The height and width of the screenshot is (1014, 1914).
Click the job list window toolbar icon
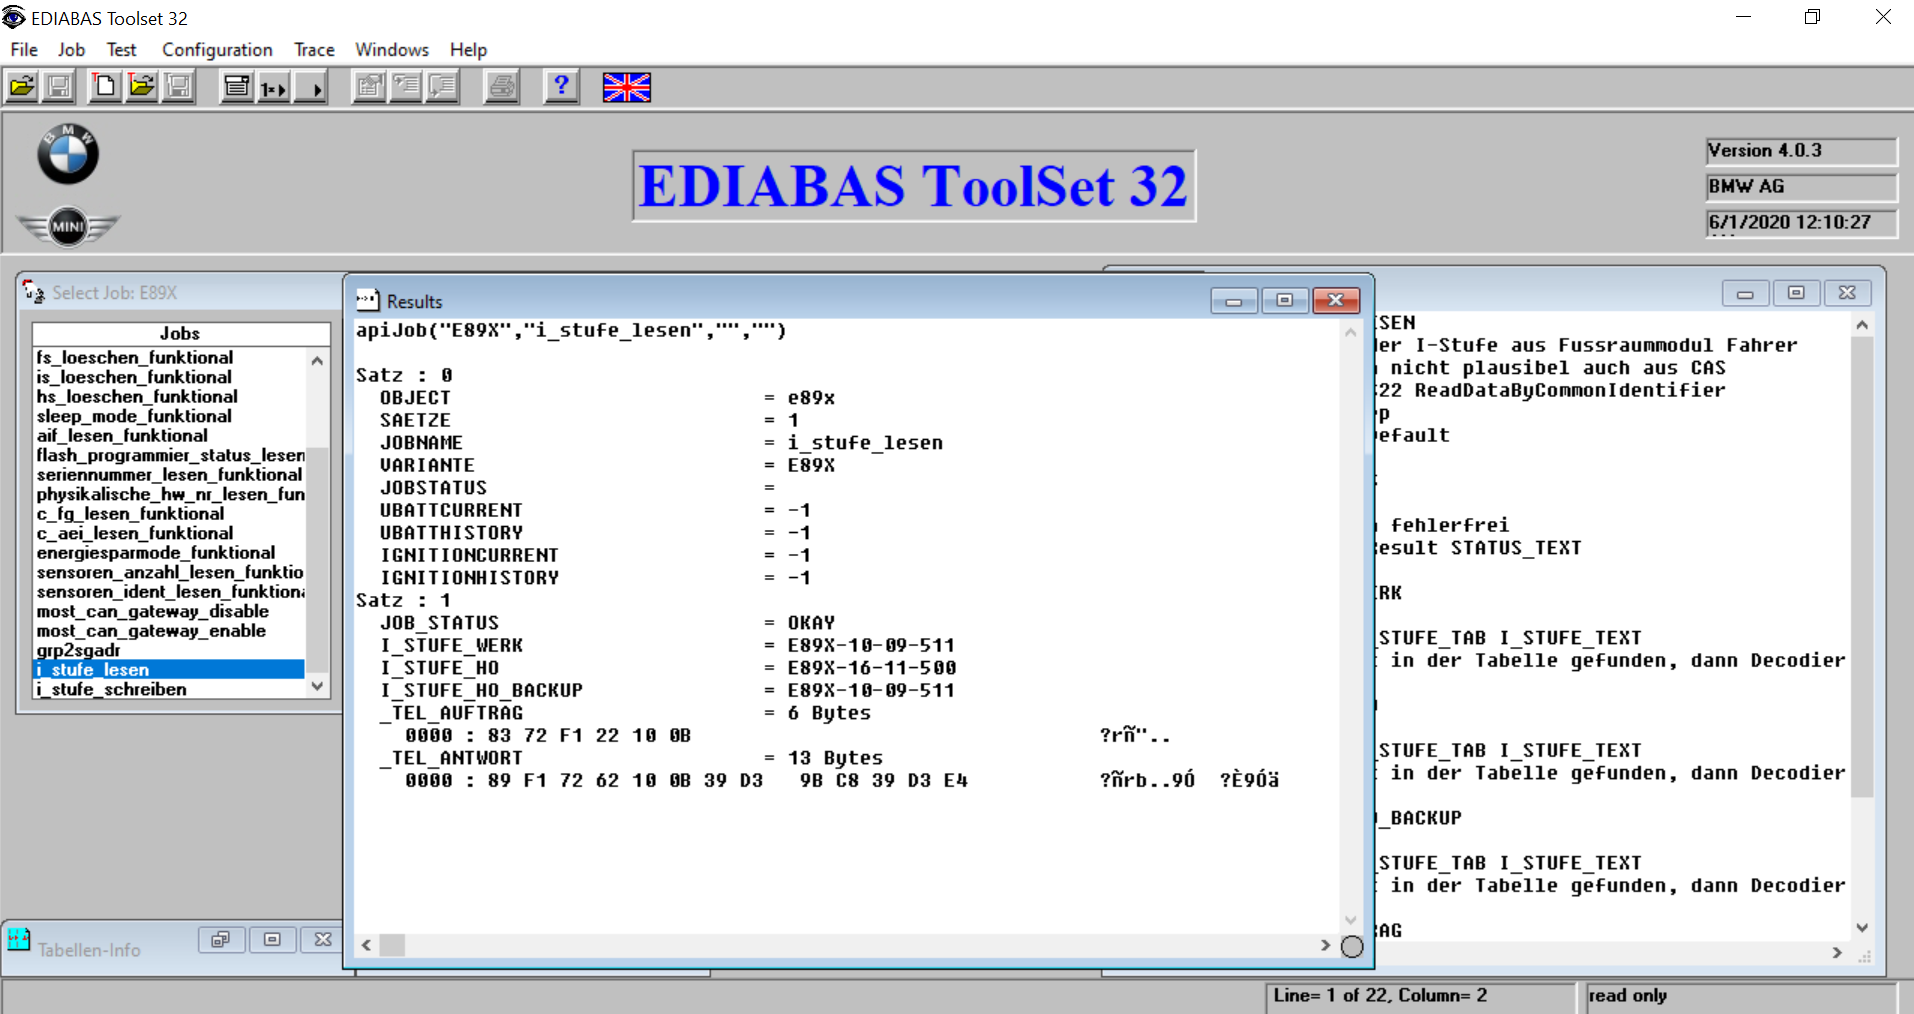tap(237, 87)
